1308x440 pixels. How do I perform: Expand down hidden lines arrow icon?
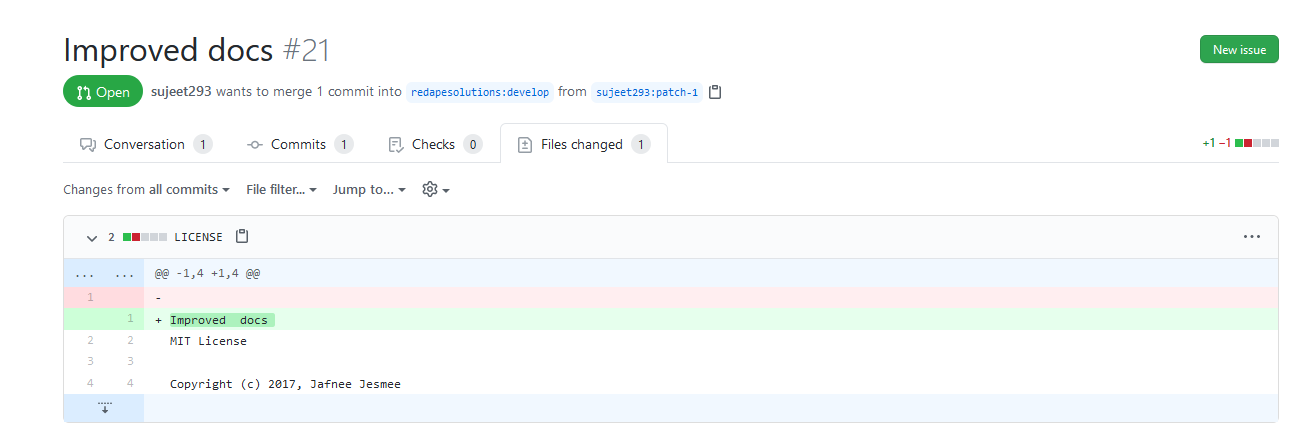click(x=104, y=407)
